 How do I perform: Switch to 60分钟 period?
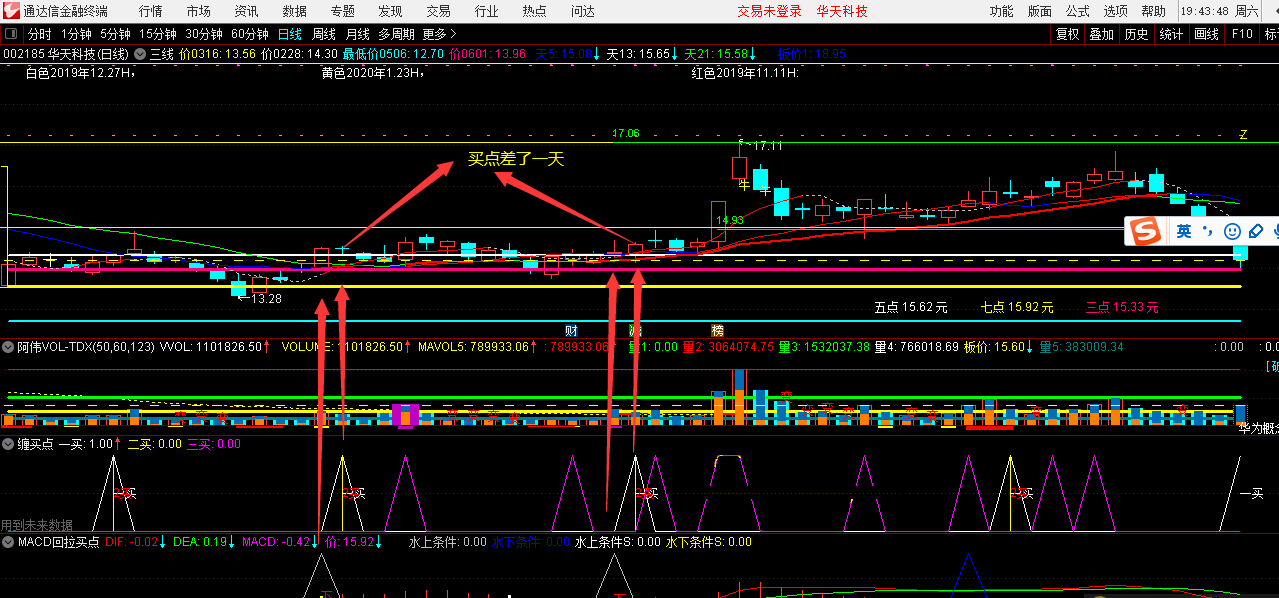pyautogui.click(x=250, y=34)
